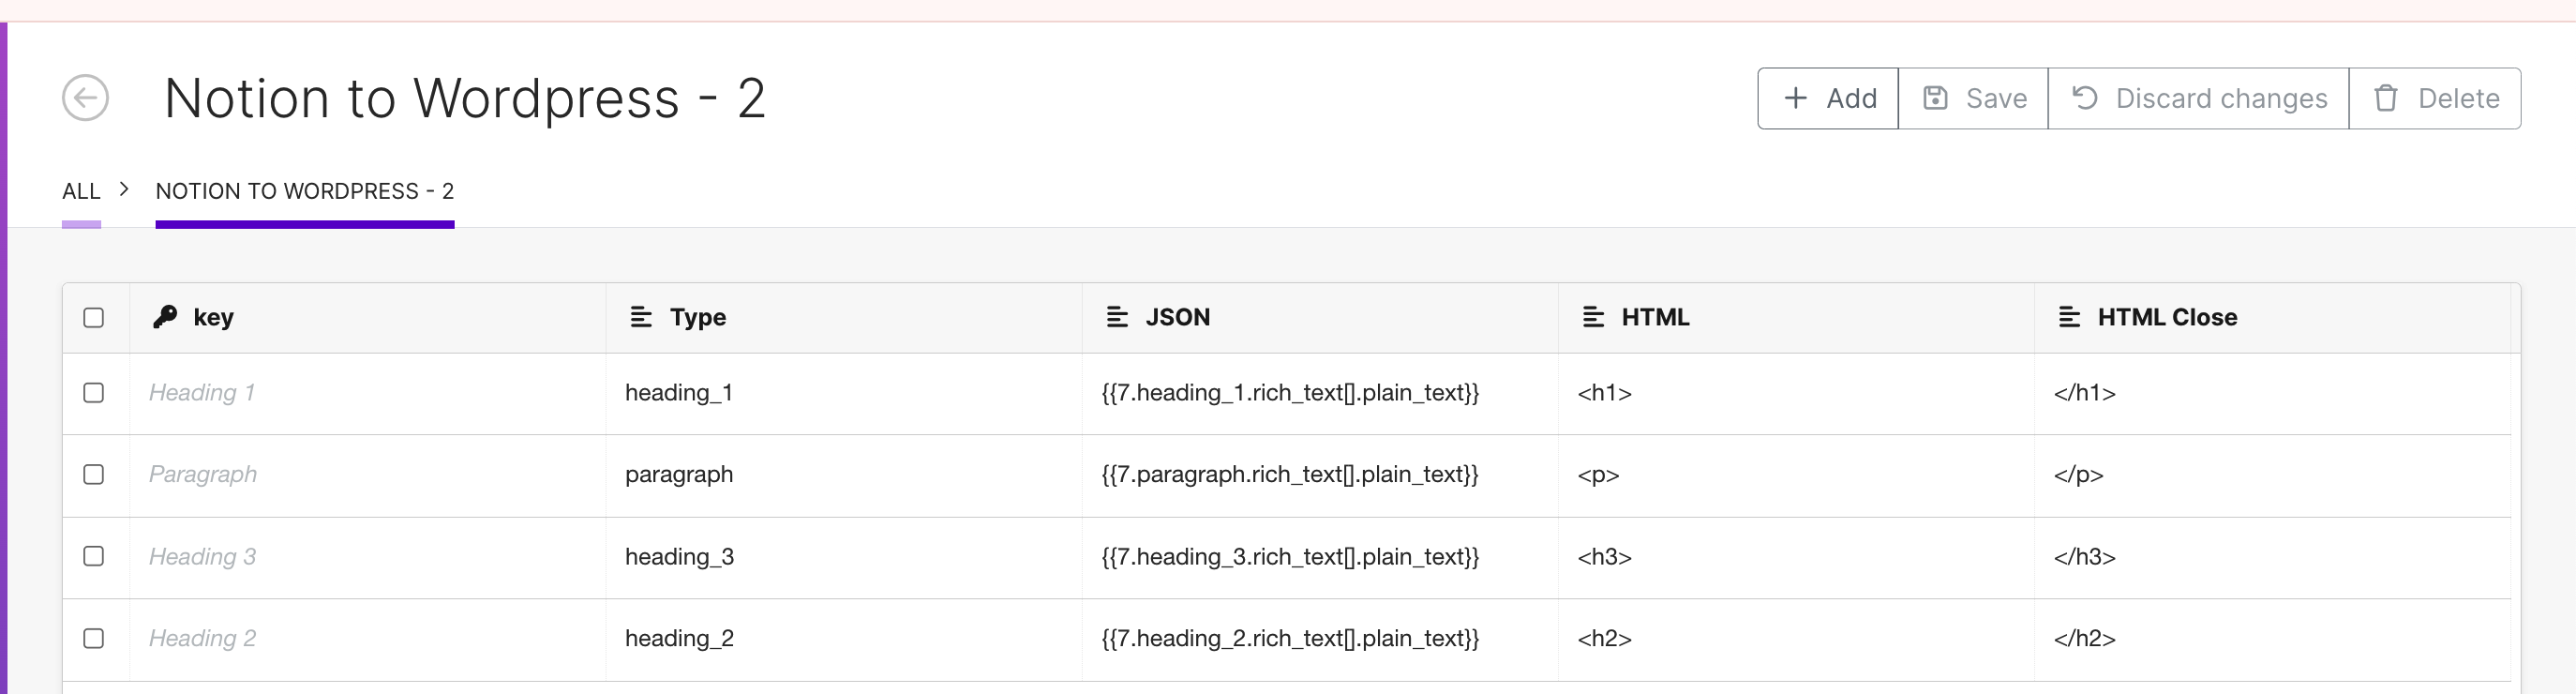This screenshot has width=2576, height=694.
Task: Check the Paragraph row checkbox
Action: click(94, 475)
